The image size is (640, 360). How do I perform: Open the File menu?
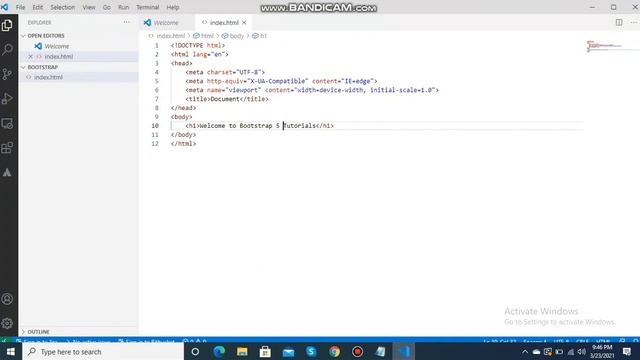point(20,7)
